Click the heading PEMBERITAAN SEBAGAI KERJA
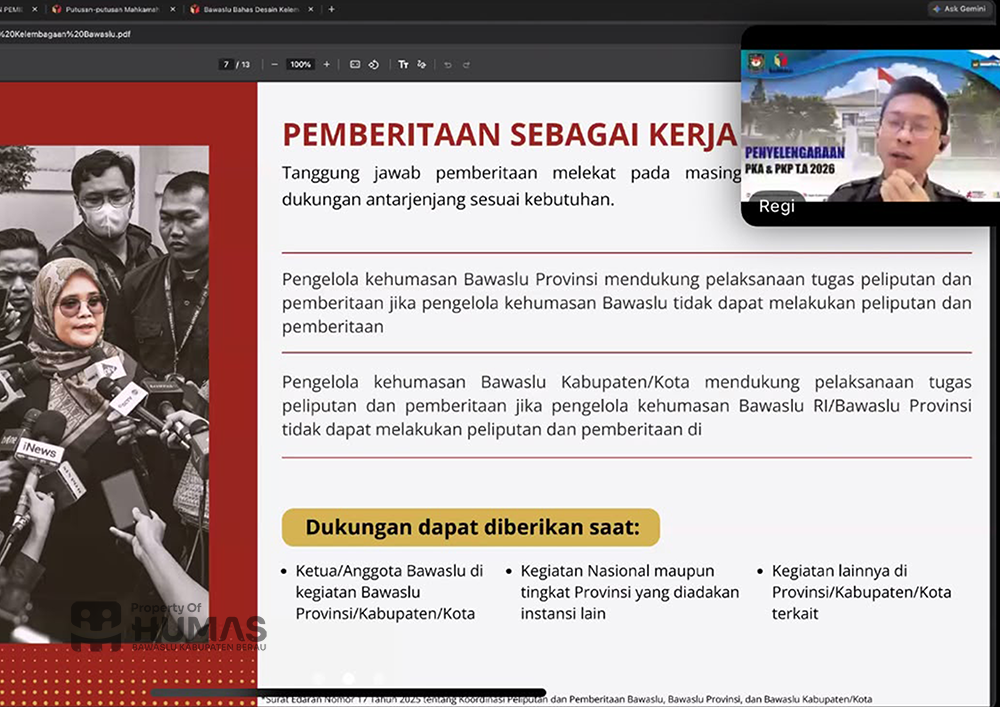The image size is (1000, 707). point(510,135)
